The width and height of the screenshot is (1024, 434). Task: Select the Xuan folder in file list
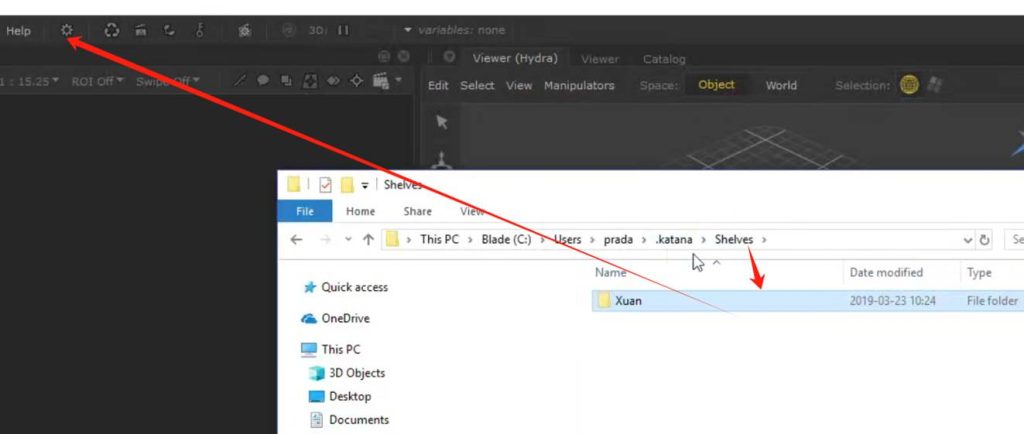[629, 300]
